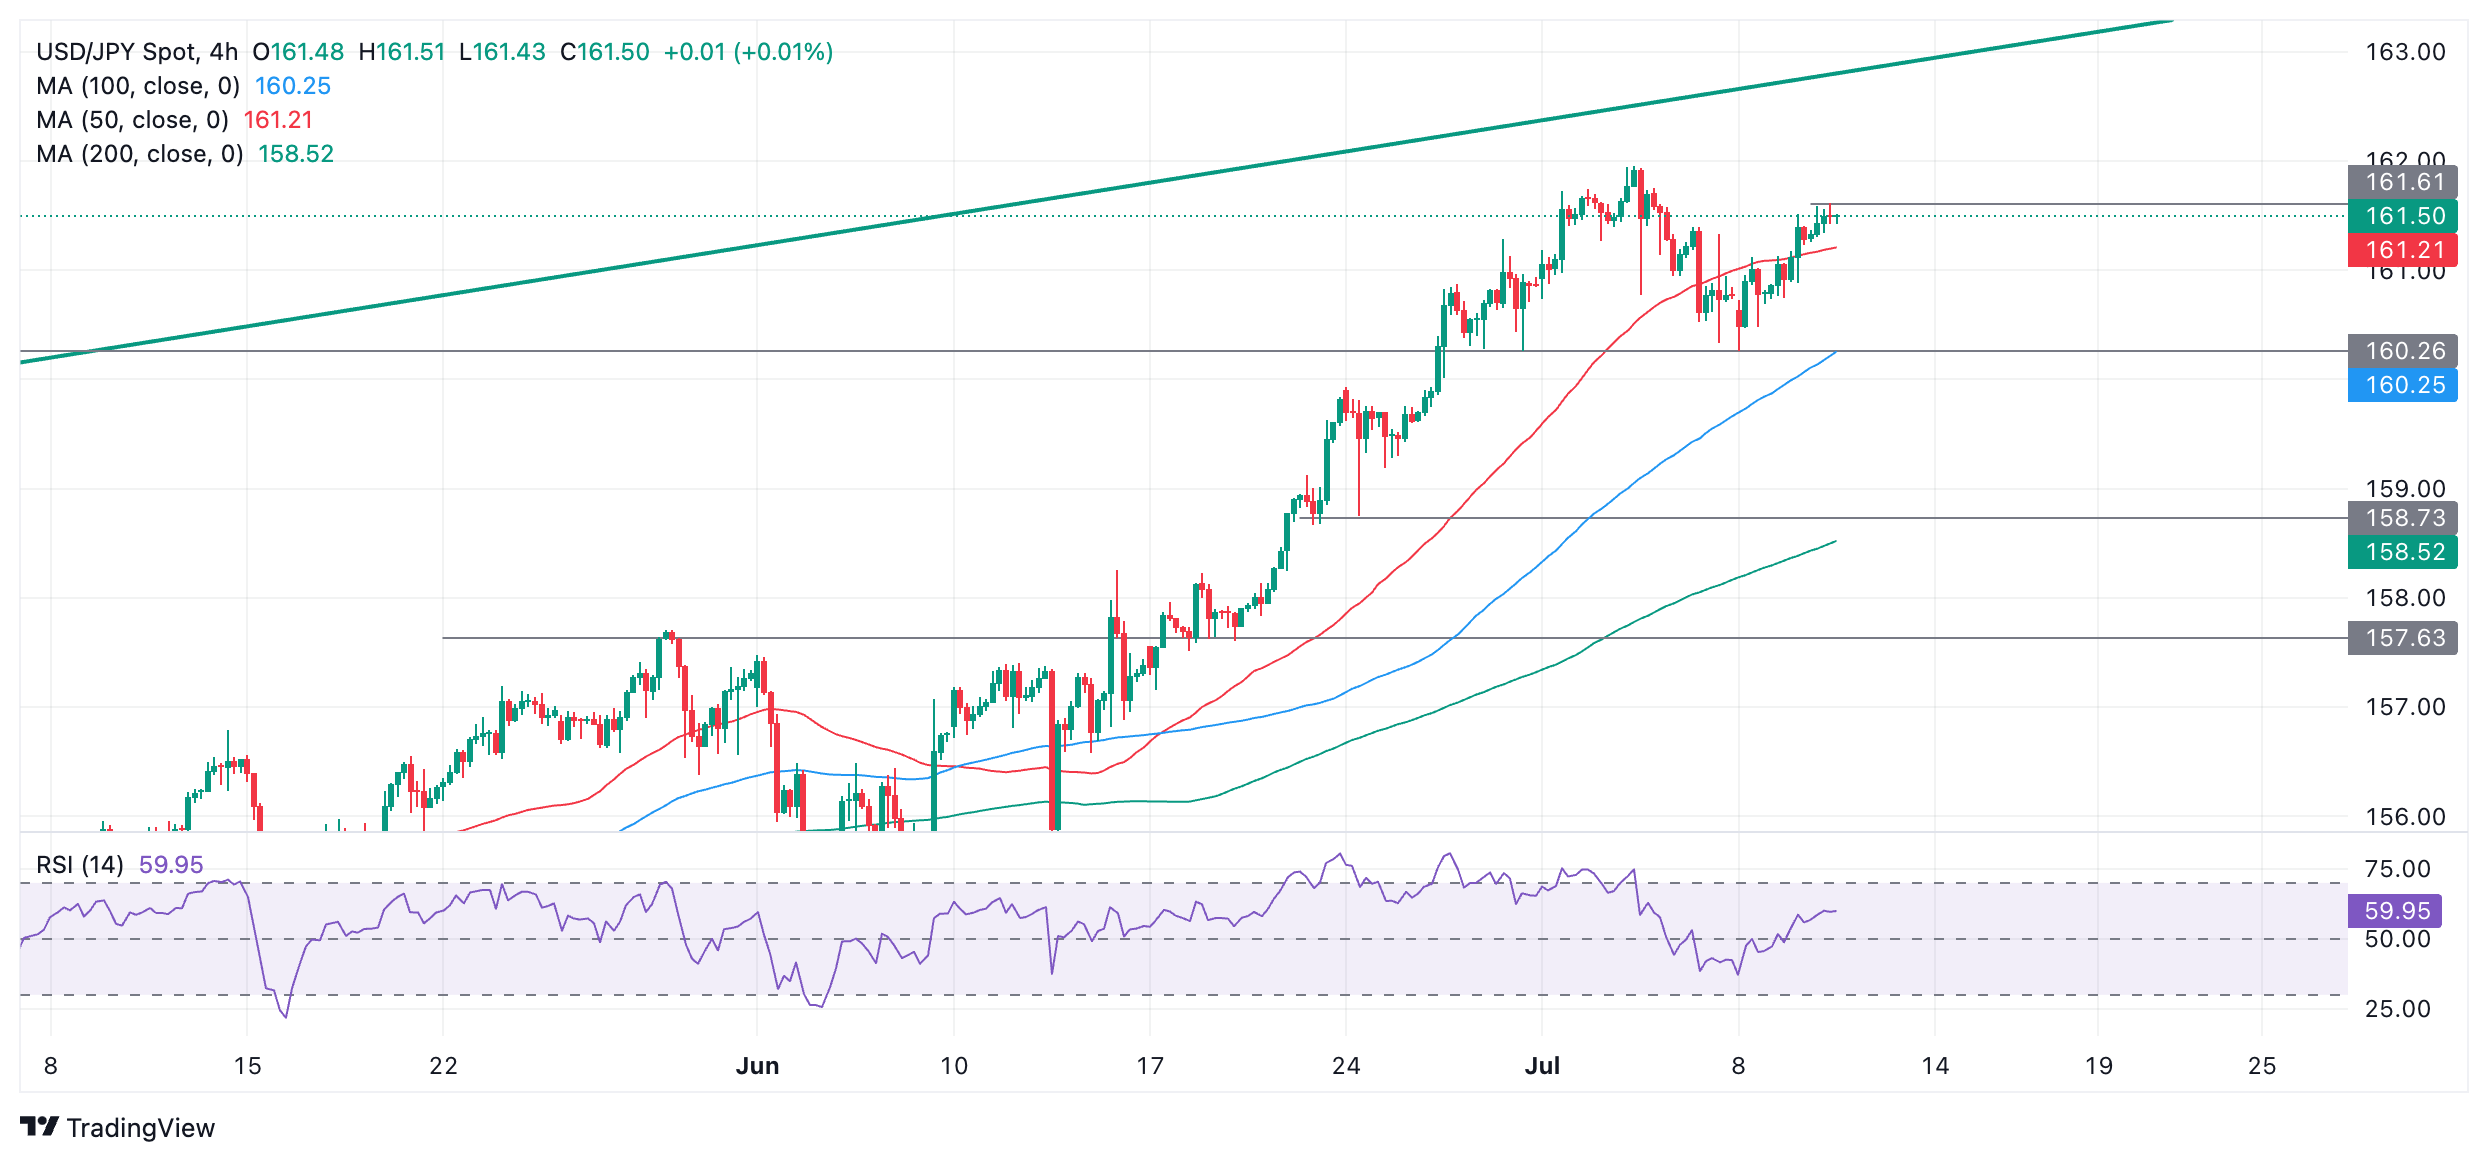The width and height of the screenshot is (2488, 1162).
Task: Click the 161.50 current price tag
Action: [2402, 216]
